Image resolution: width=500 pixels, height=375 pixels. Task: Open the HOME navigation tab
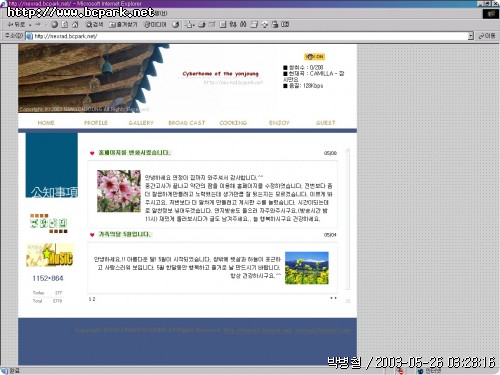[46, 123]
